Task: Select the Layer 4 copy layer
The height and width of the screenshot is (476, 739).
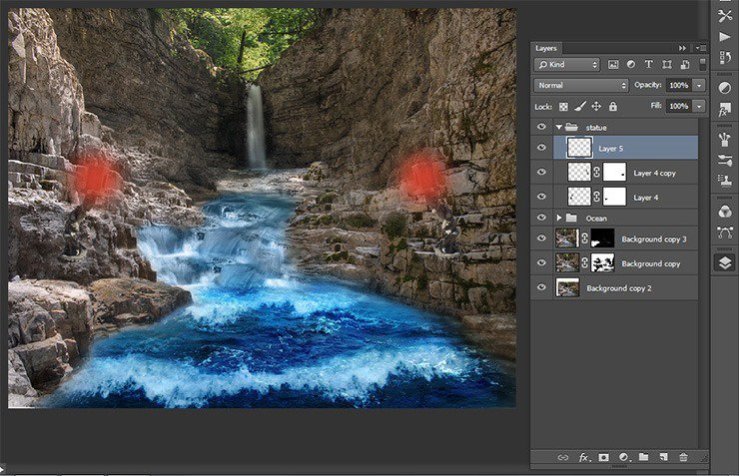Action: [x=655, y=173]
